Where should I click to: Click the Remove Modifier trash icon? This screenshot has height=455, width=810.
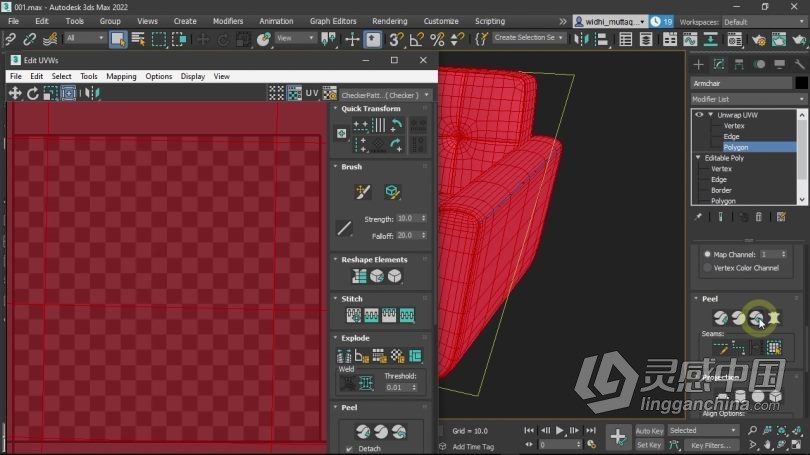tap(758, 217)
